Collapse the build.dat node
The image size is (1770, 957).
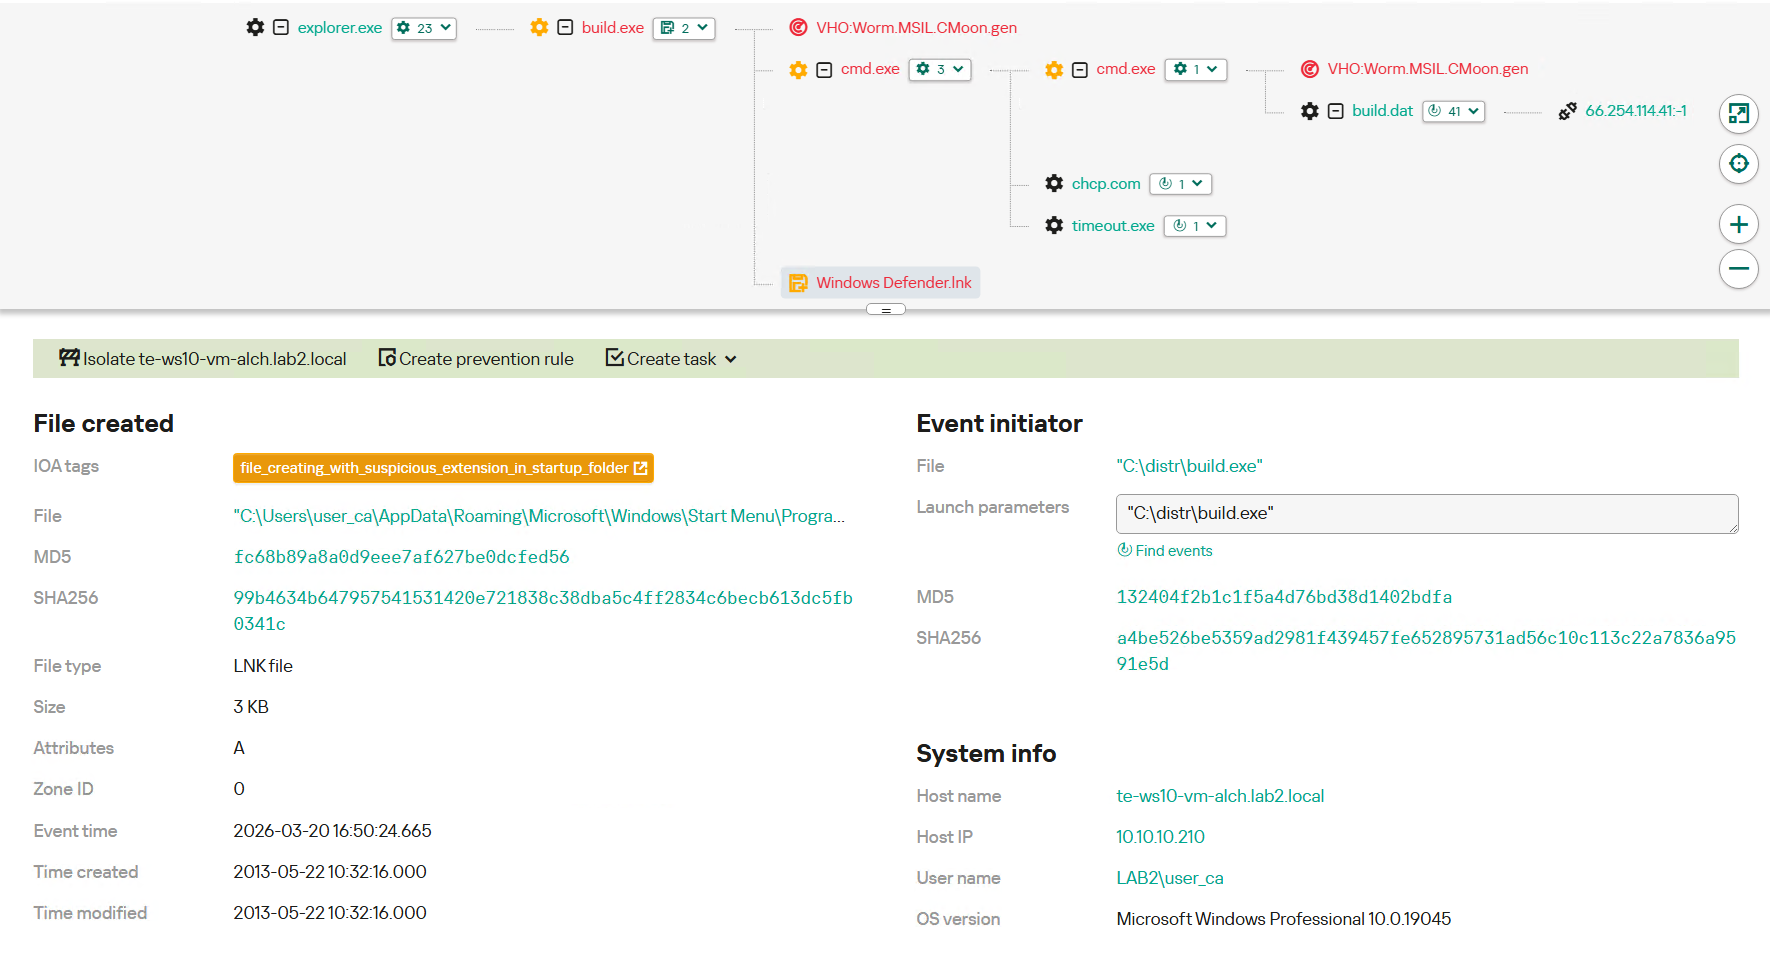point(1336,111)
